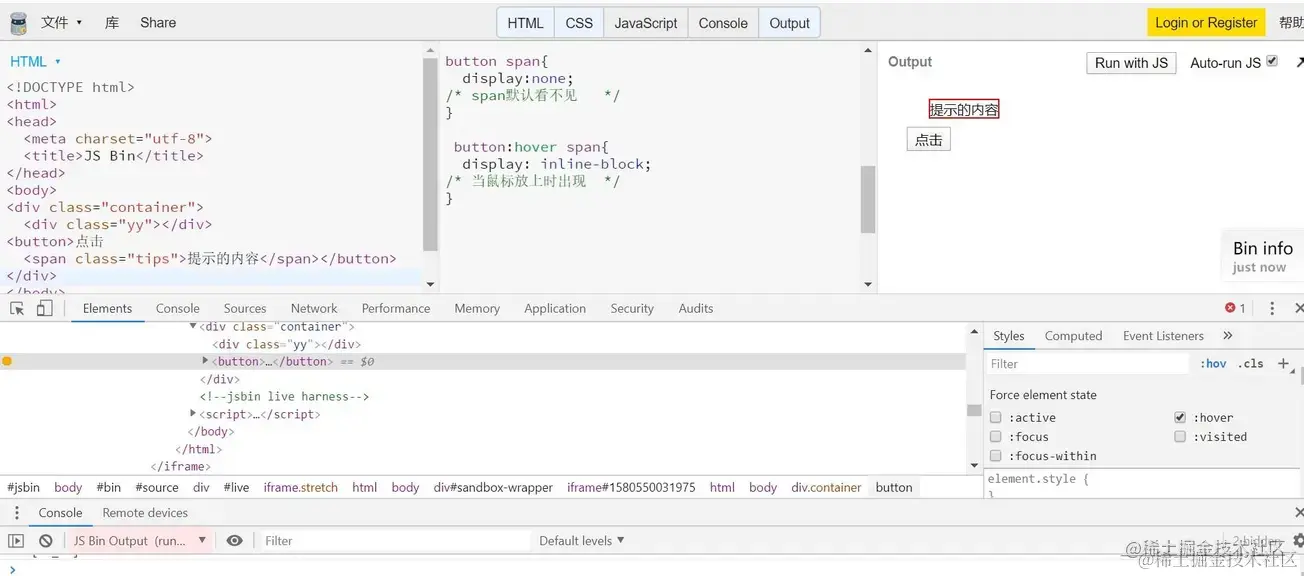
Task: Enable the :focus-within force state checkbox
Action: pos(996,456)
